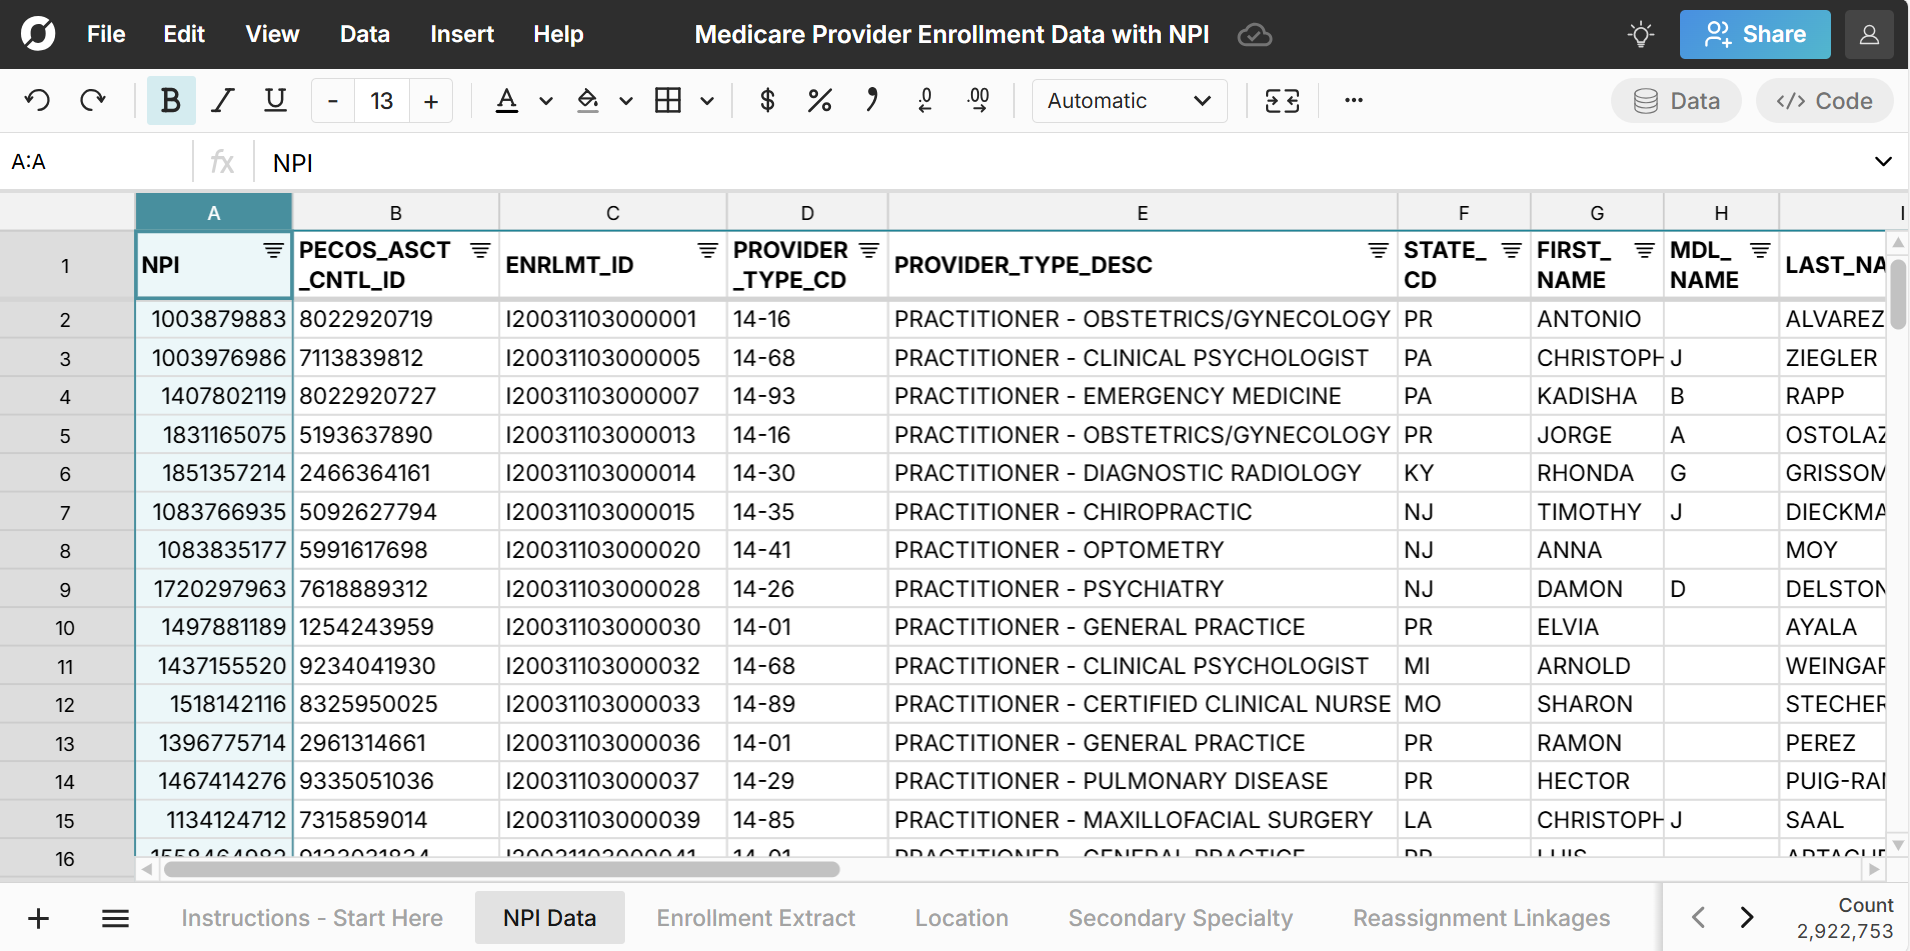This screenshot has height=951, width=1910.
Task: Open the Insert menu
Action: (461, 34)
